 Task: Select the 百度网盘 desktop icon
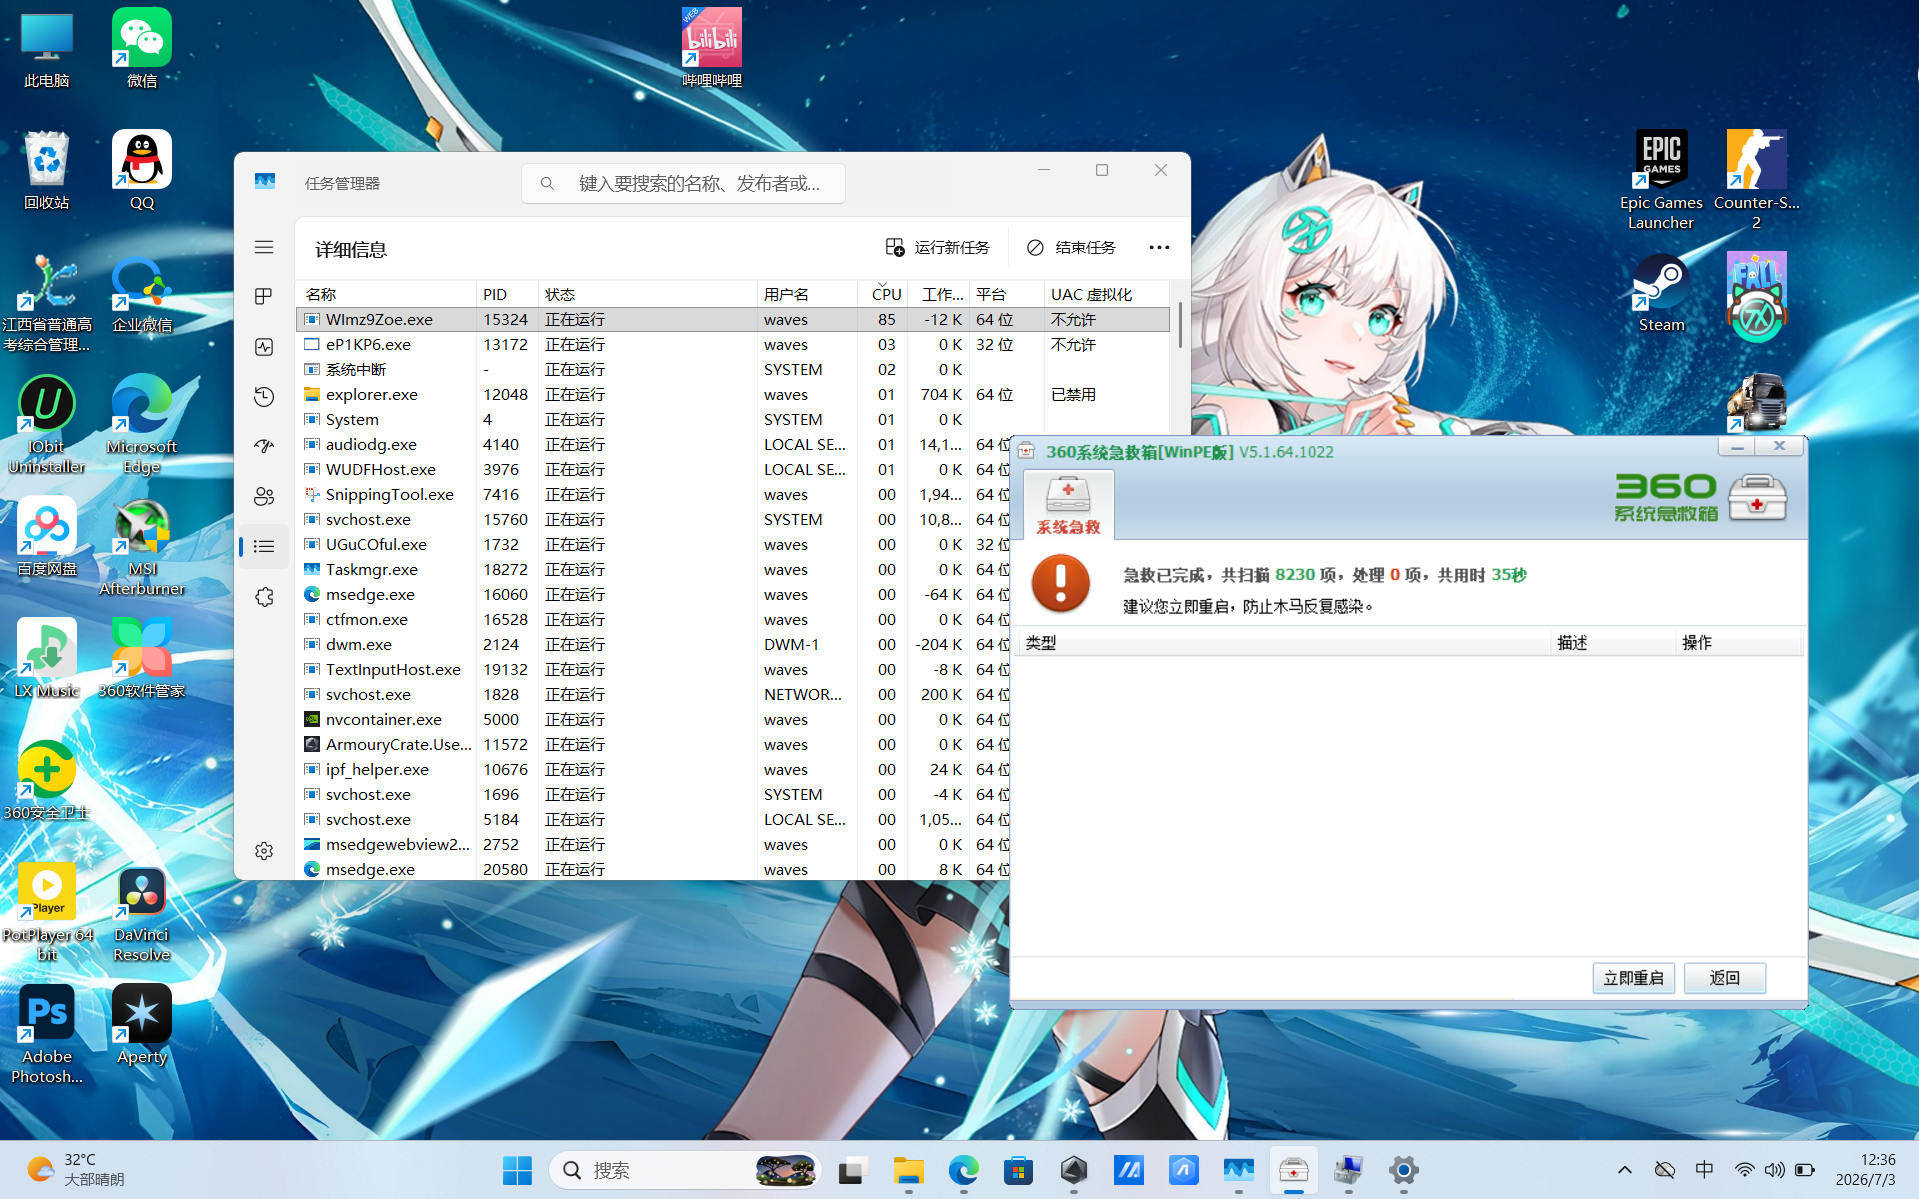tap(47, 537)
